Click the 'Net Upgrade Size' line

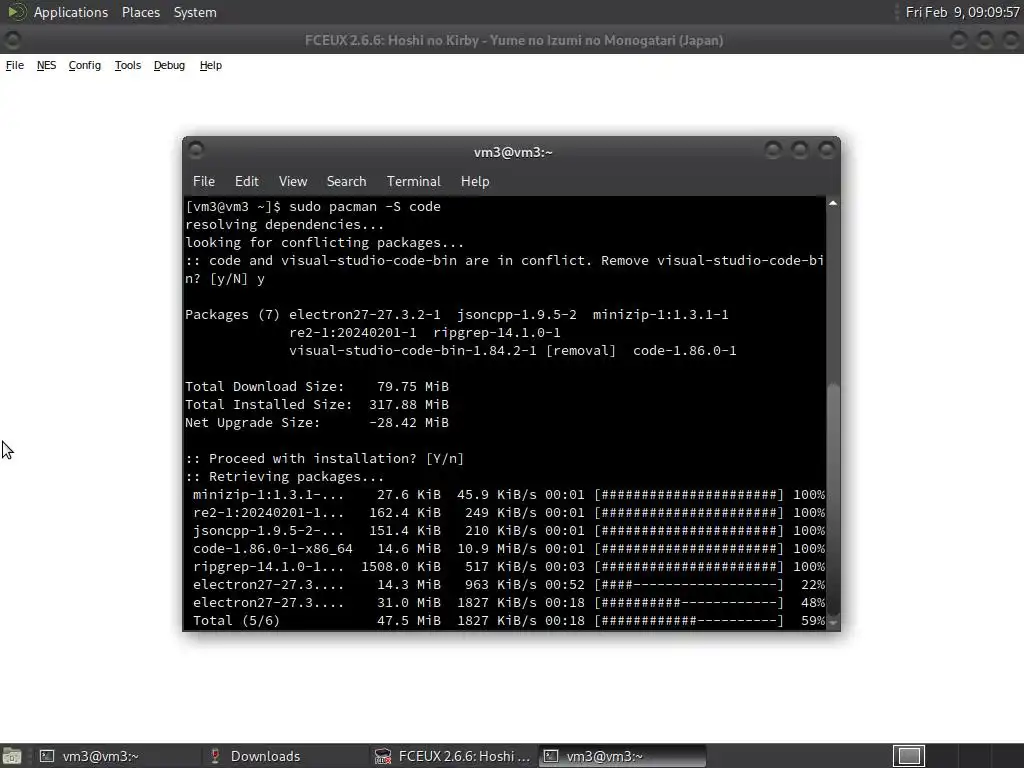pyautogui.click(x=317, y=423)
